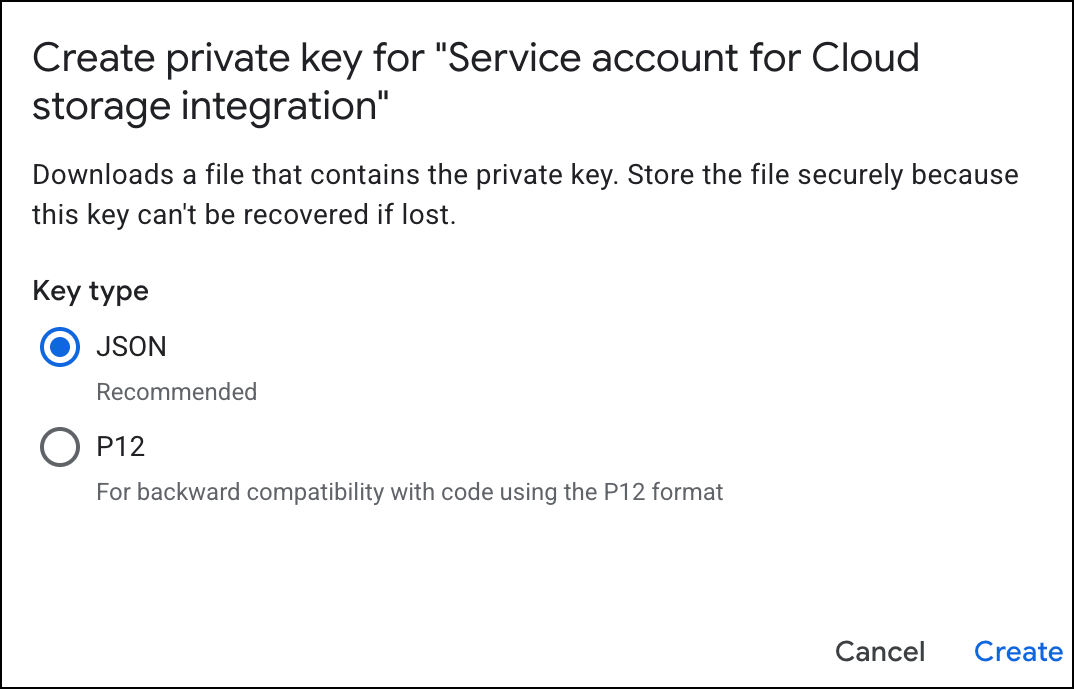Select the JSON key type radio button
Image resolution: width=1074 pixels, height=689 pixels.
click(x=60, y=347)
